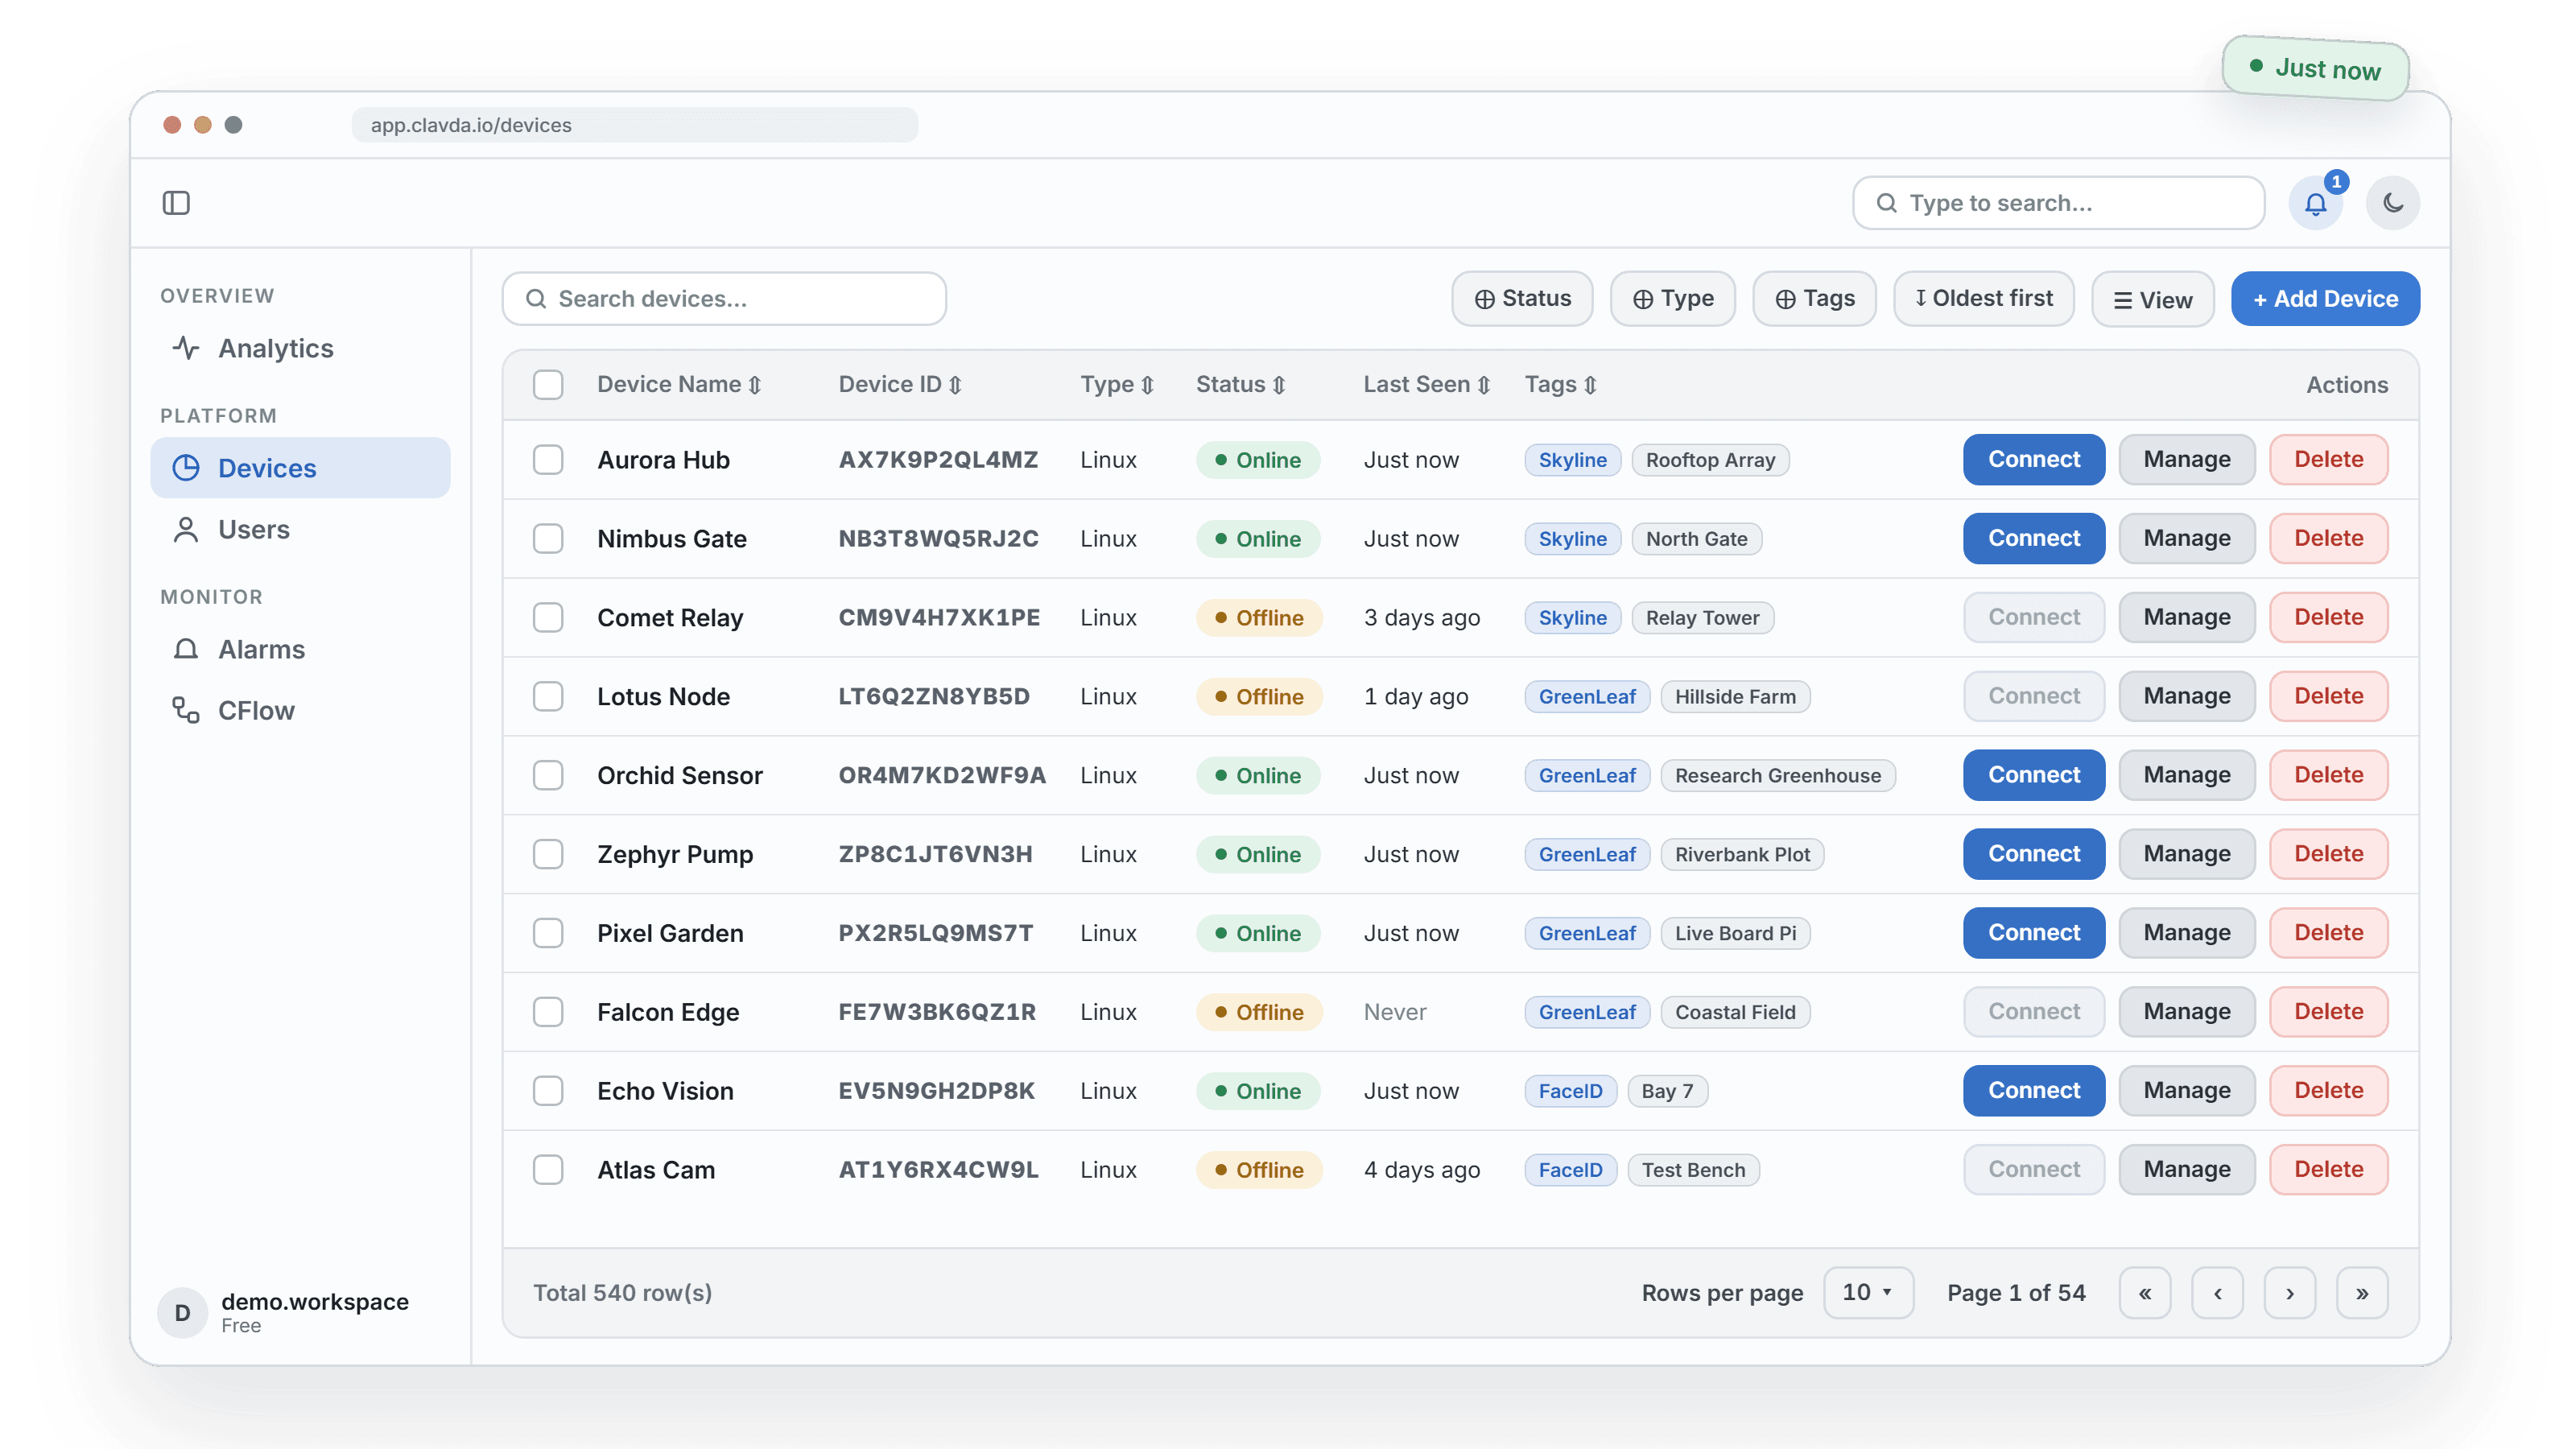Screen dimensions: 2576x1449
Task: Sort by Device ID column
Action: click(900, 385)
